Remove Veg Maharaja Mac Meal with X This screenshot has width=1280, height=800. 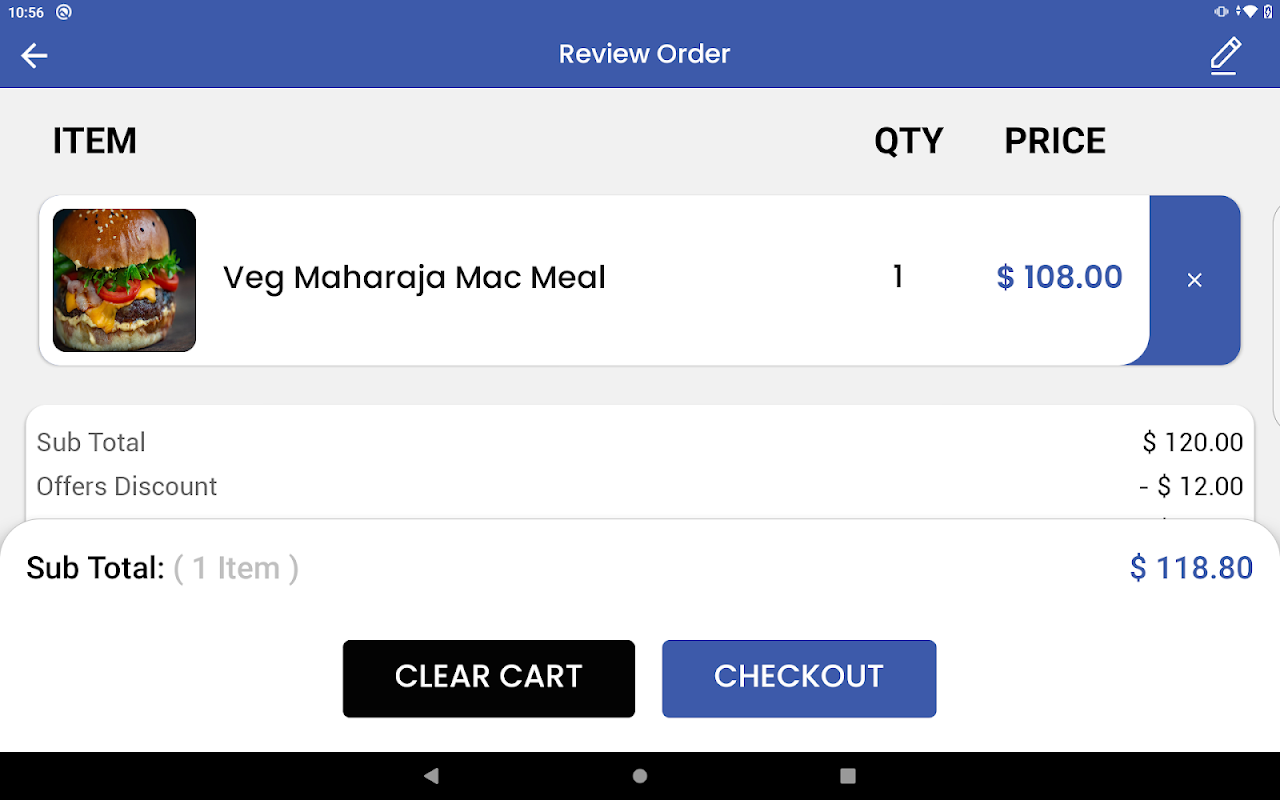pos(1194,280)
